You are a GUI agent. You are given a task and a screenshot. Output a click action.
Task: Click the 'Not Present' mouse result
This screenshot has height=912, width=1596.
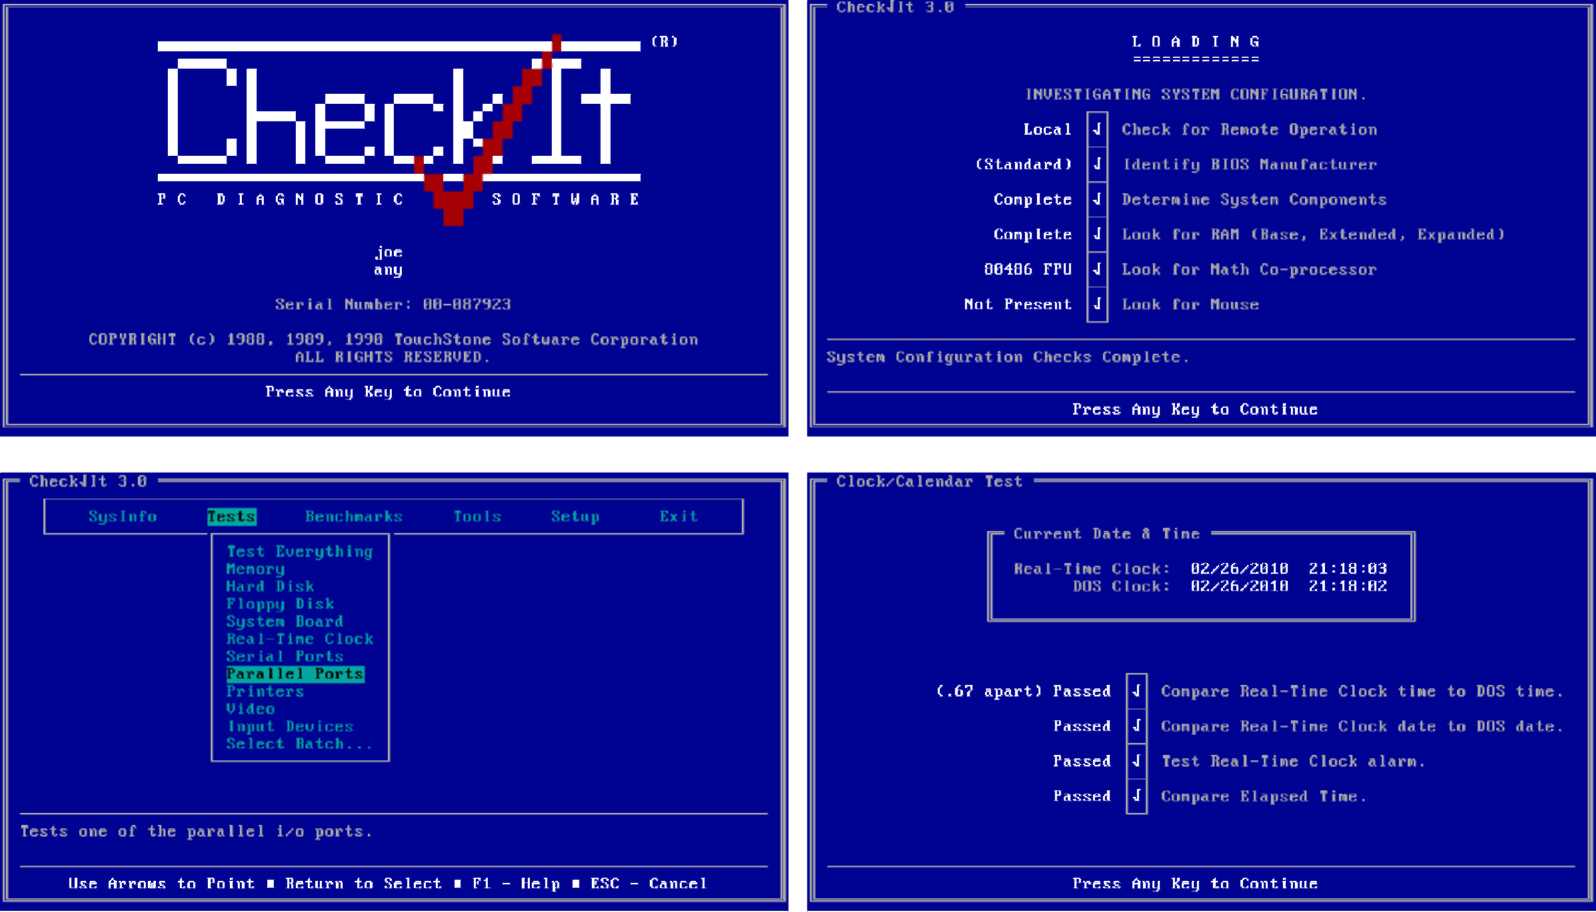[x=1018, y=304]
